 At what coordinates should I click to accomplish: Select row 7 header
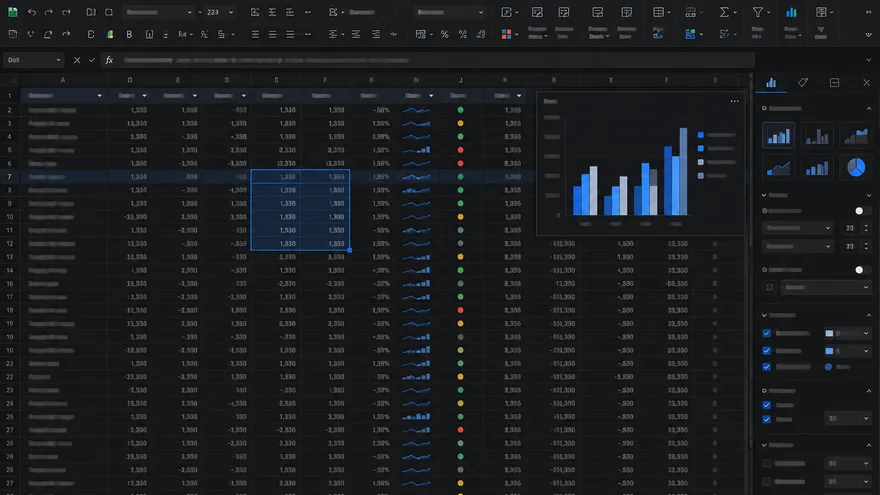(x=10, y=177)
